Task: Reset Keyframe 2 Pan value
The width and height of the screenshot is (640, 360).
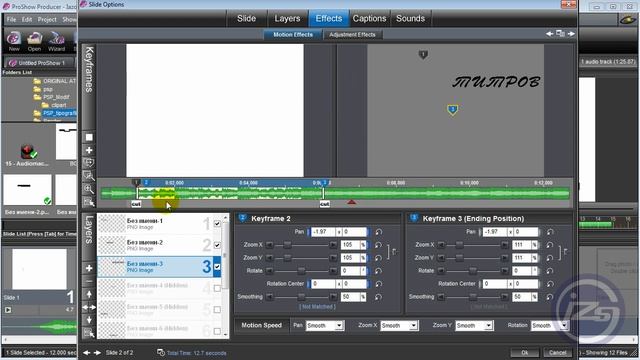Action: point(378,232)
